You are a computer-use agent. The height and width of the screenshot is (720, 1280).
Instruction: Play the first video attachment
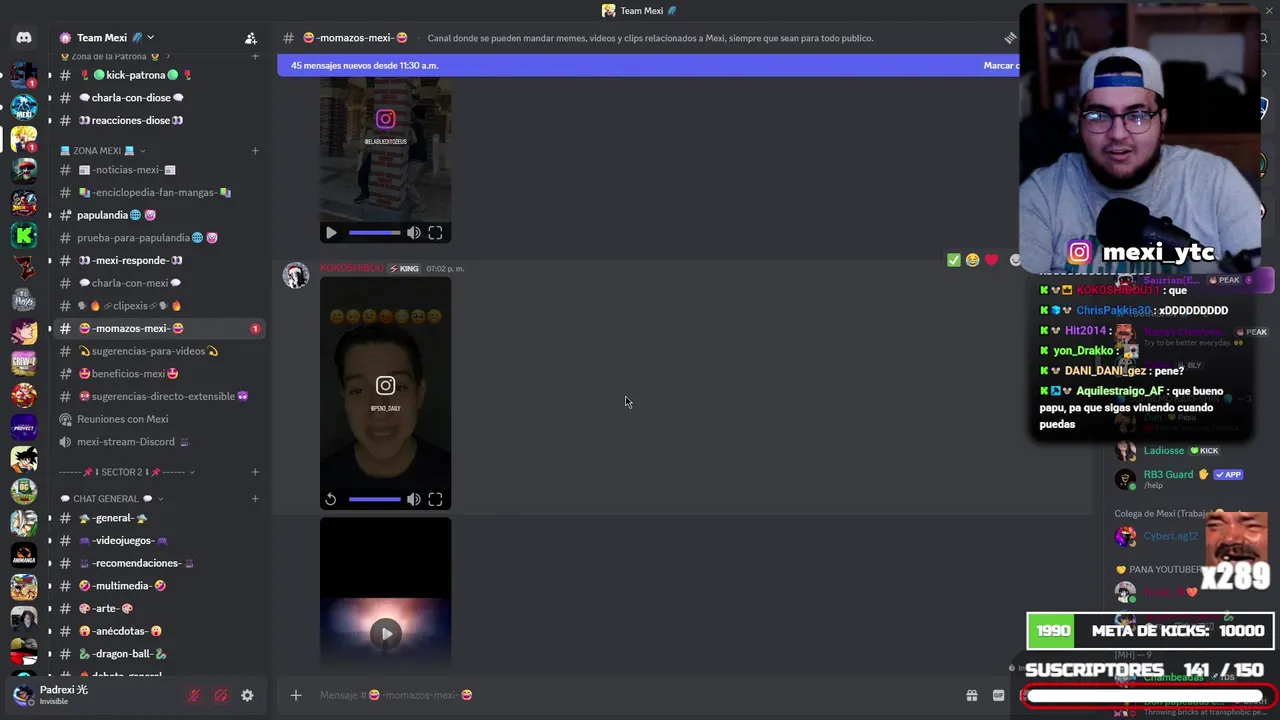tap(331, 233)
